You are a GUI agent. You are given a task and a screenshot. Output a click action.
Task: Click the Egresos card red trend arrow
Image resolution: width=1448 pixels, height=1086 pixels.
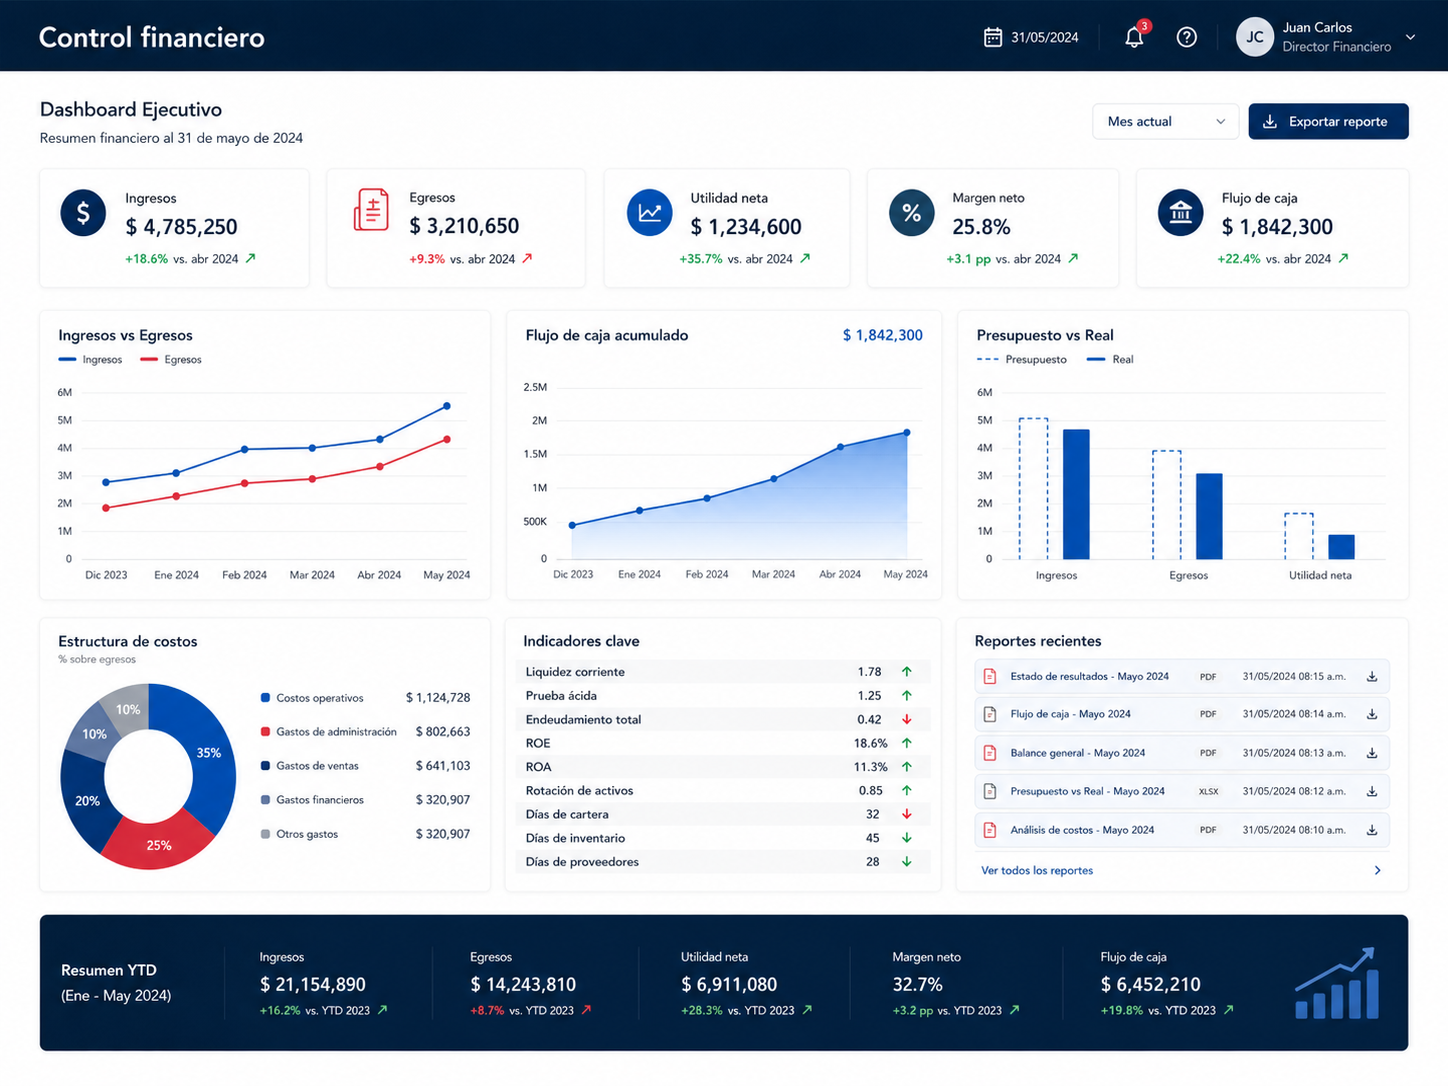[527, 258]
